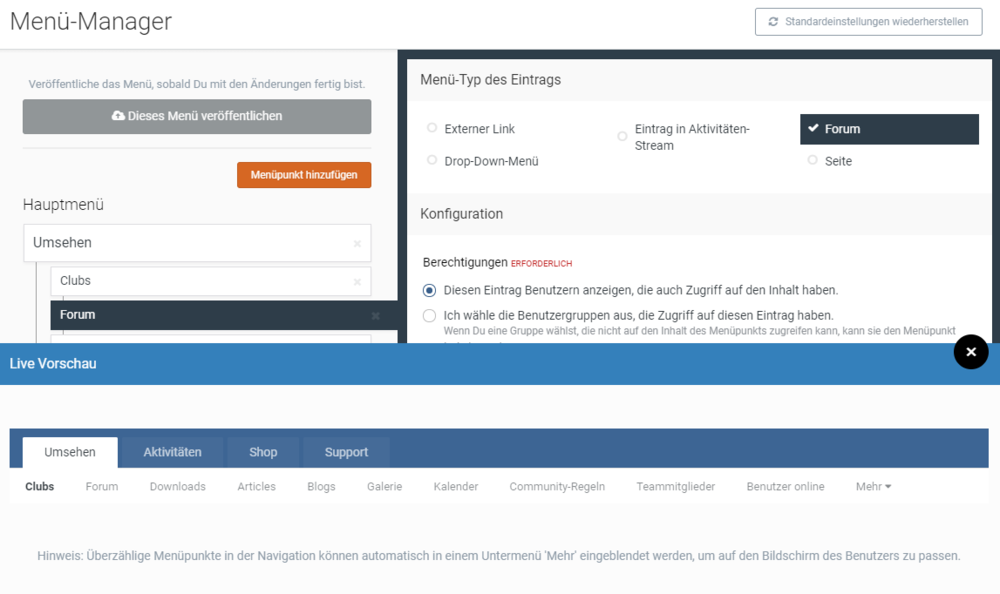
Task: Delete the Clubs entry with its X icon
Action: [x=357, y=282]
